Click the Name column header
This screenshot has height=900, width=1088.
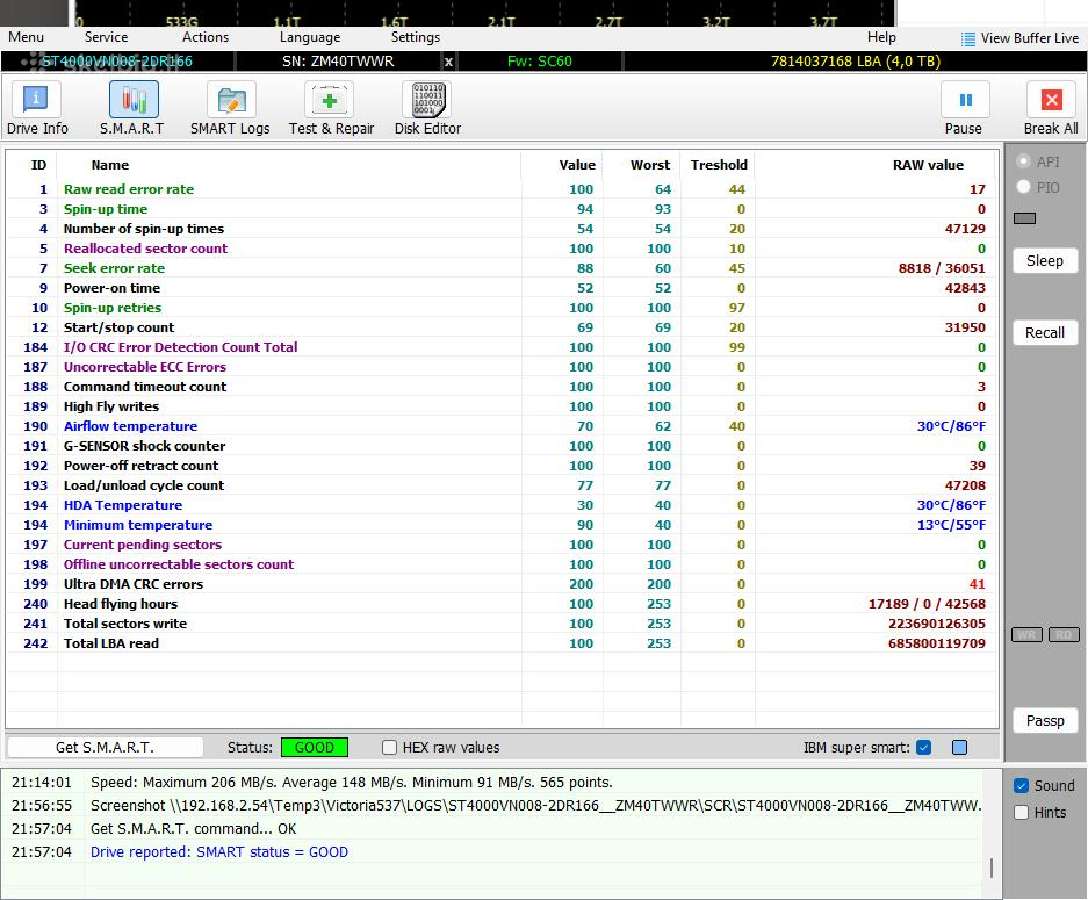pyautogui.click(x=110, y=165)
